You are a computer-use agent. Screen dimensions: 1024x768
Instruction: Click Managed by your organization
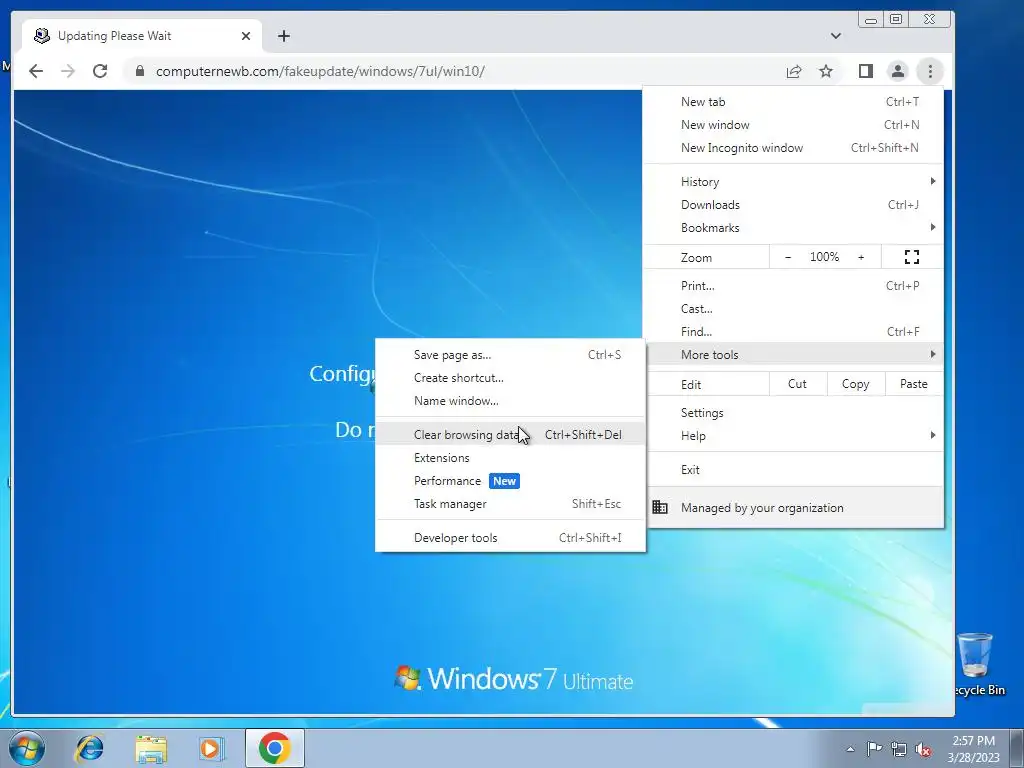coord(793,507)
